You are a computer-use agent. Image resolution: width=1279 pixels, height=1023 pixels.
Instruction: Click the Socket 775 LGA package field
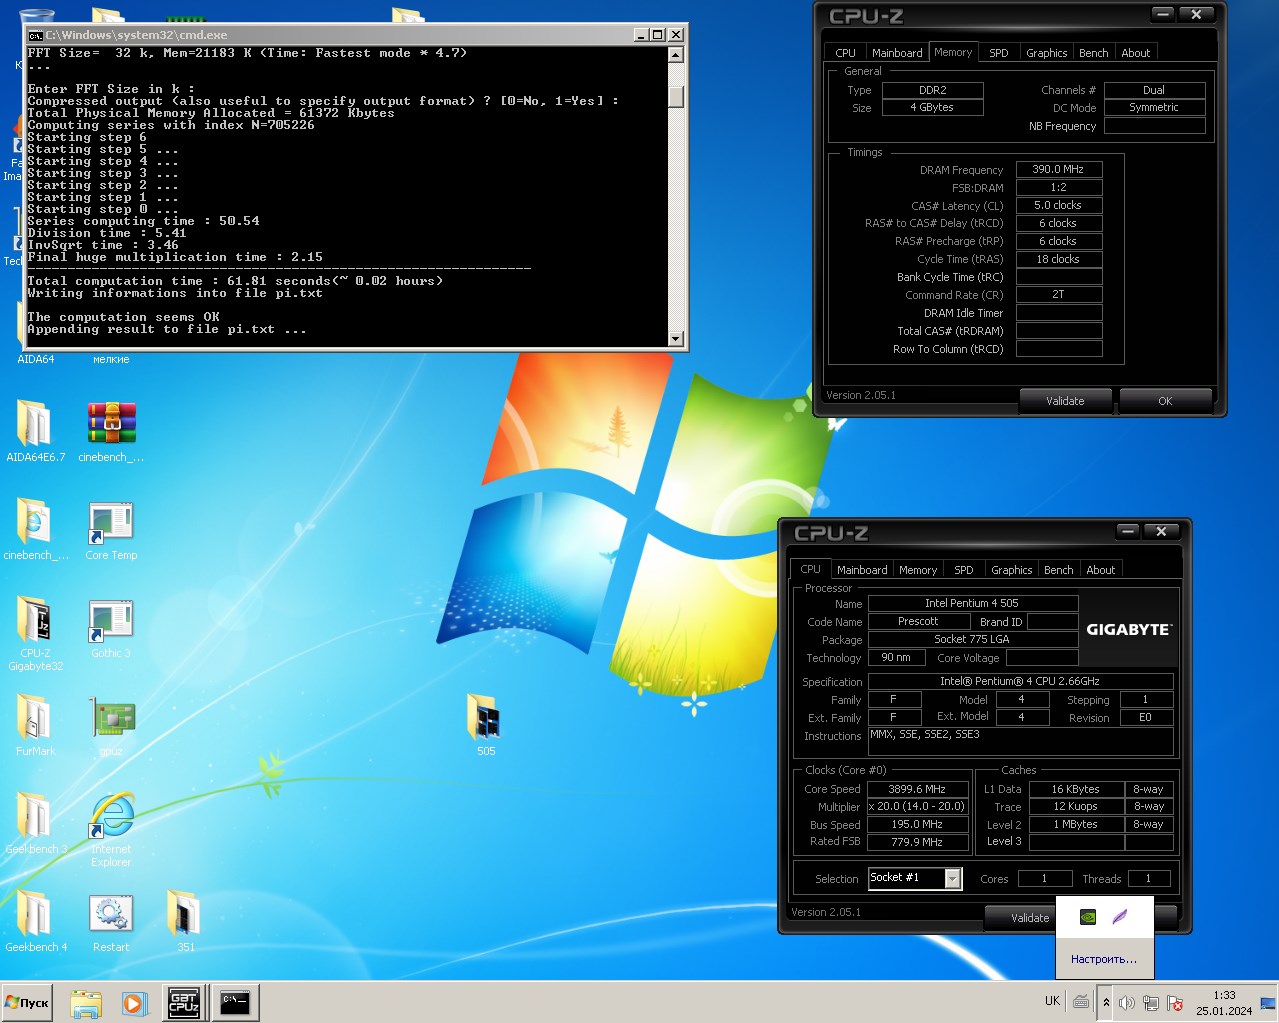point(972,640)
